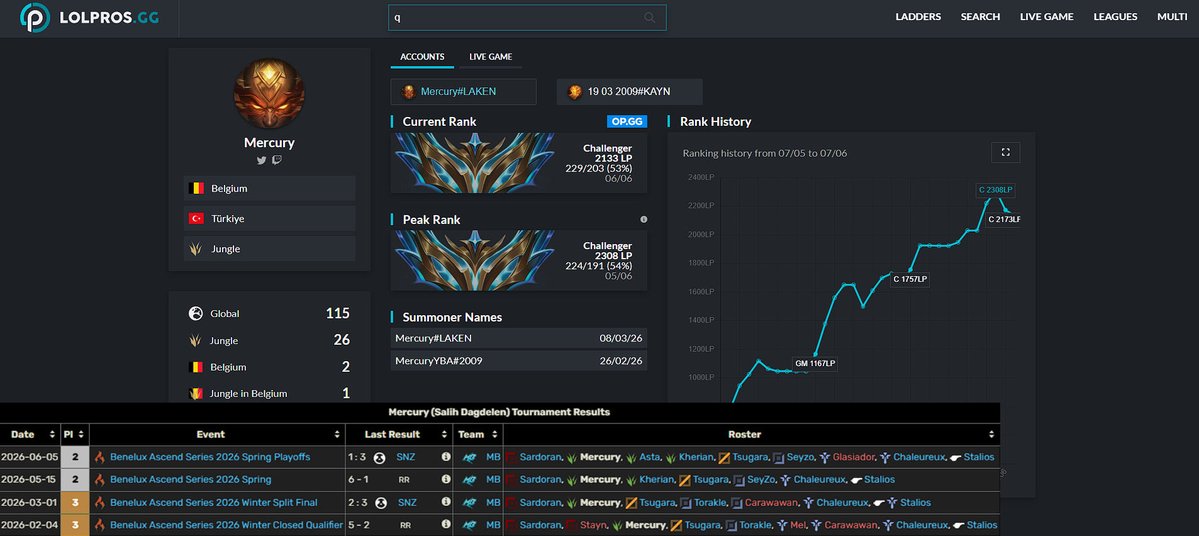
Task: Click the event flame icon beside Benelux Spring Playoffs
Action: 99,457
